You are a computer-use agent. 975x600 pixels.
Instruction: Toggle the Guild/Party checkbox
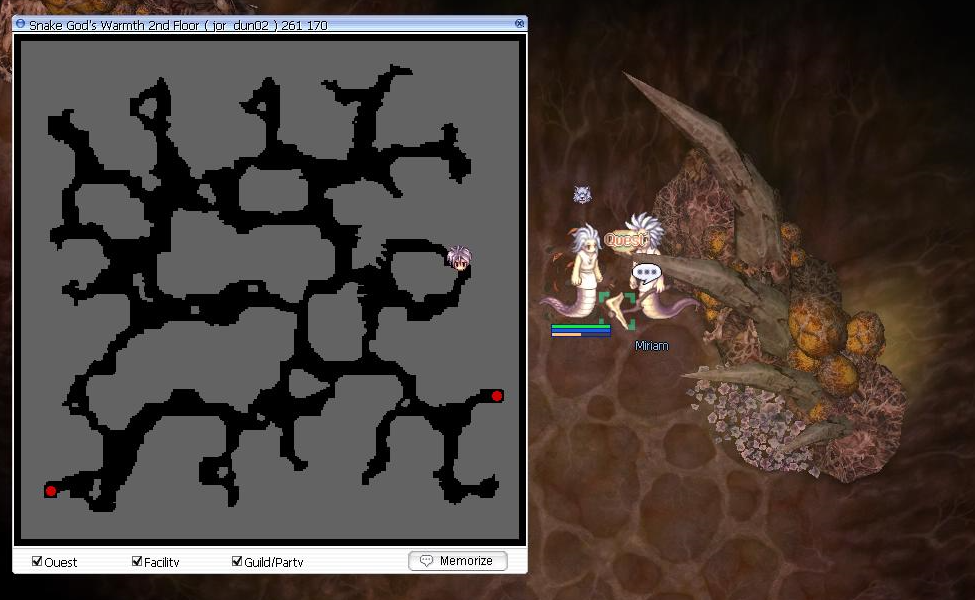click(x=237, y=561)
